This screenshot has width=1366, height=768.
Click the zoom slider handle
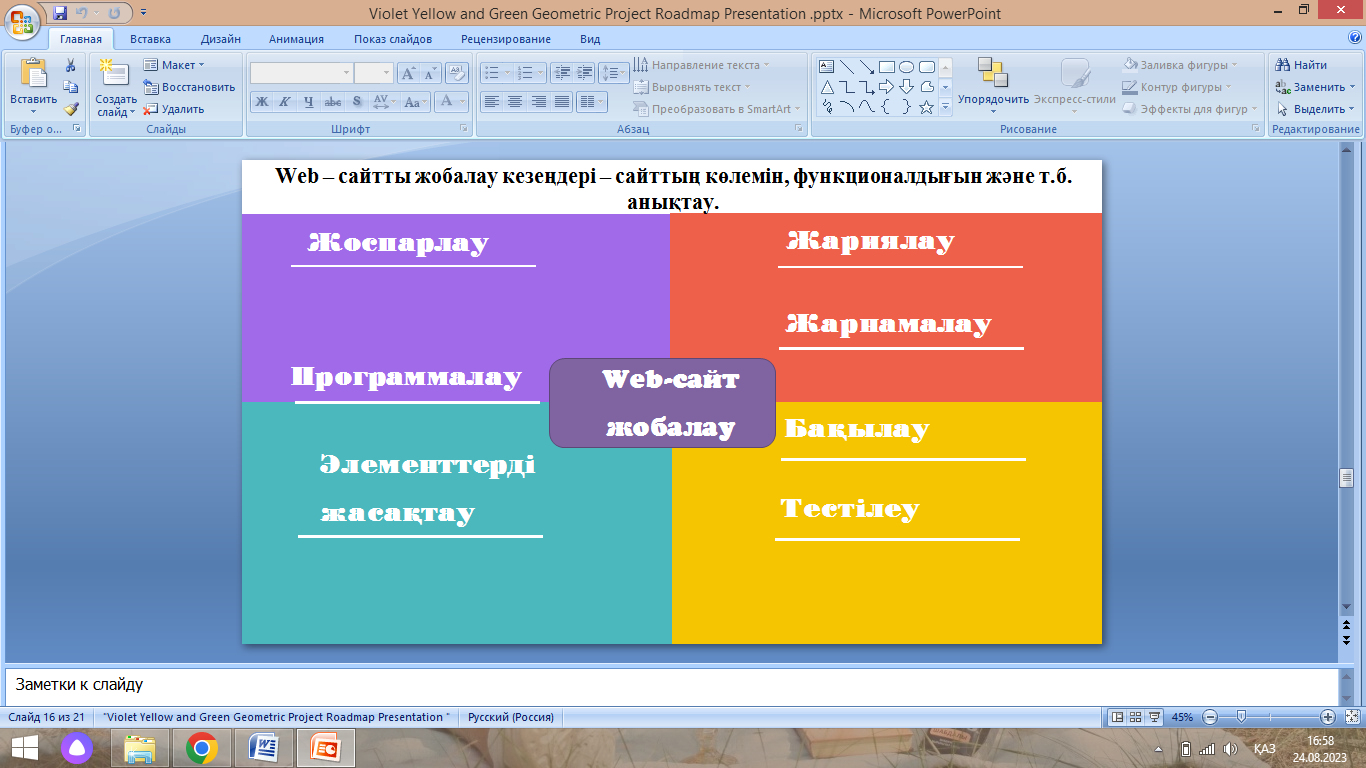click(1241, 717)
